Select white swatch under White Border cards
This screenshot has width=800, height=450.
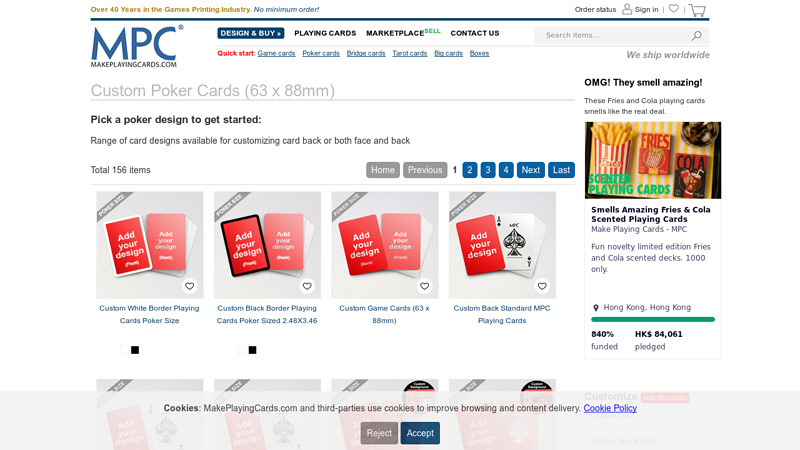point(124,350)
